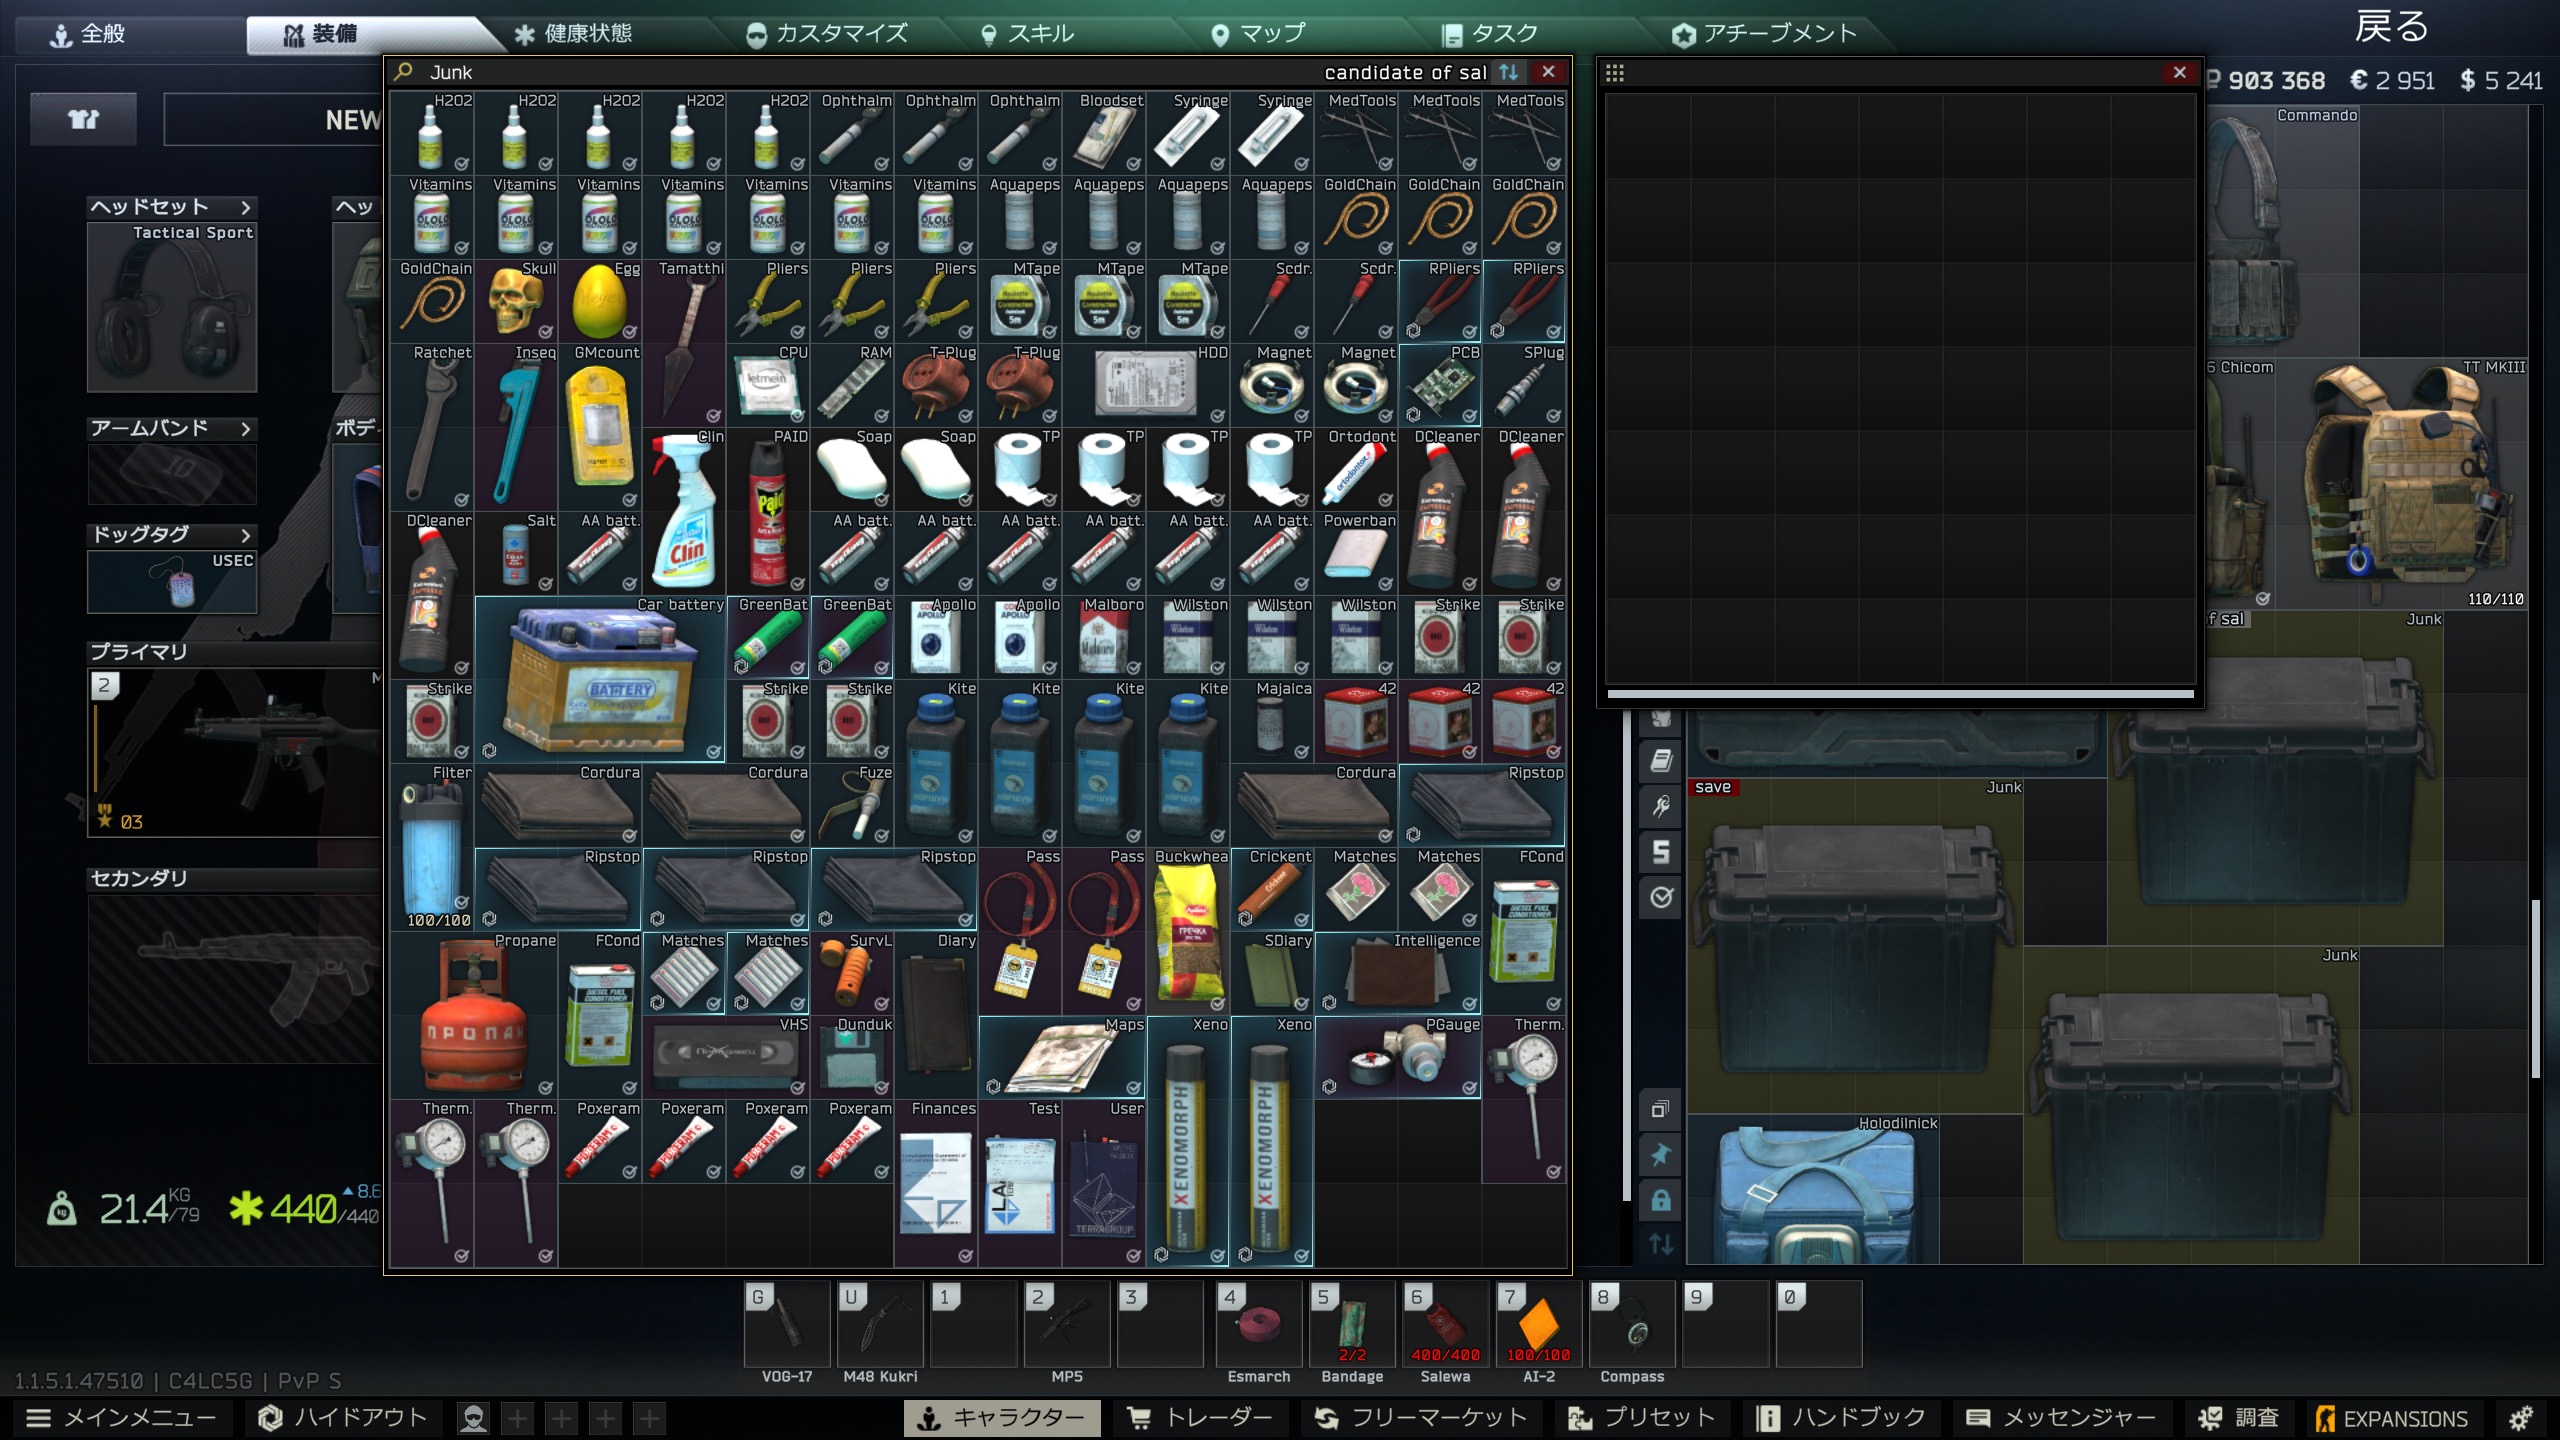Switch to the タスク tab
Screen dimensions: 2560x1440
click(1490, 34)
